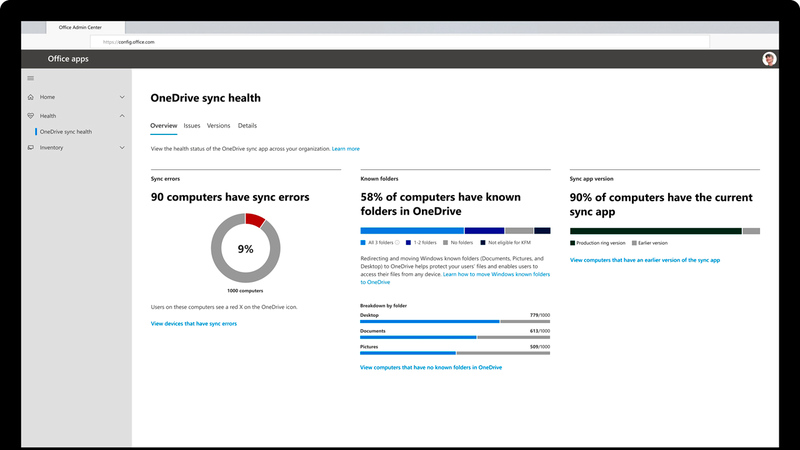Image resolution: width=800 pixels, height=450 pixels.
Task: Click the browser address bar
Action: (400, 43)
